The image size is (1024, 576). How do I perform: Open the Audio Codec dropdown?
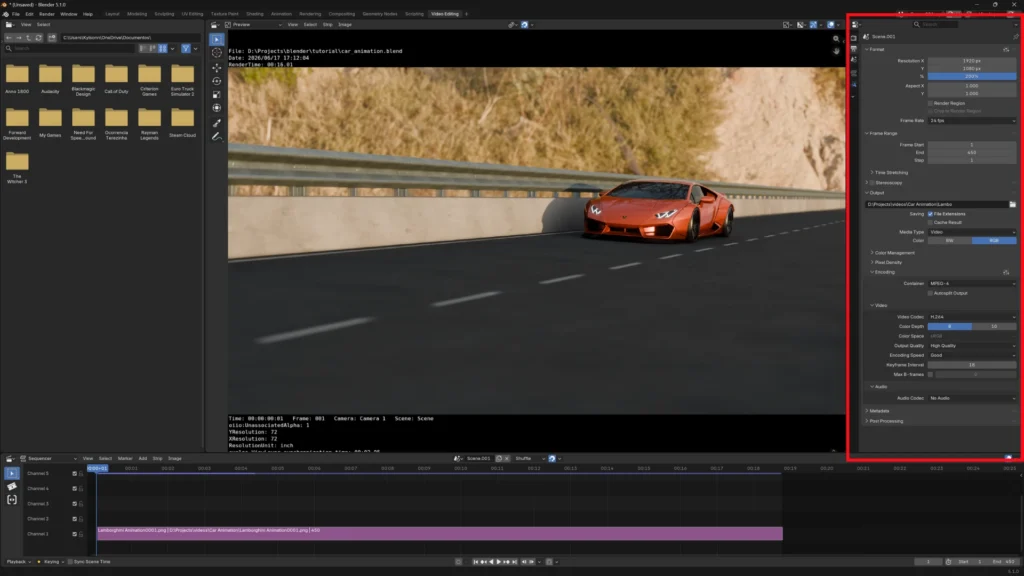972,398
